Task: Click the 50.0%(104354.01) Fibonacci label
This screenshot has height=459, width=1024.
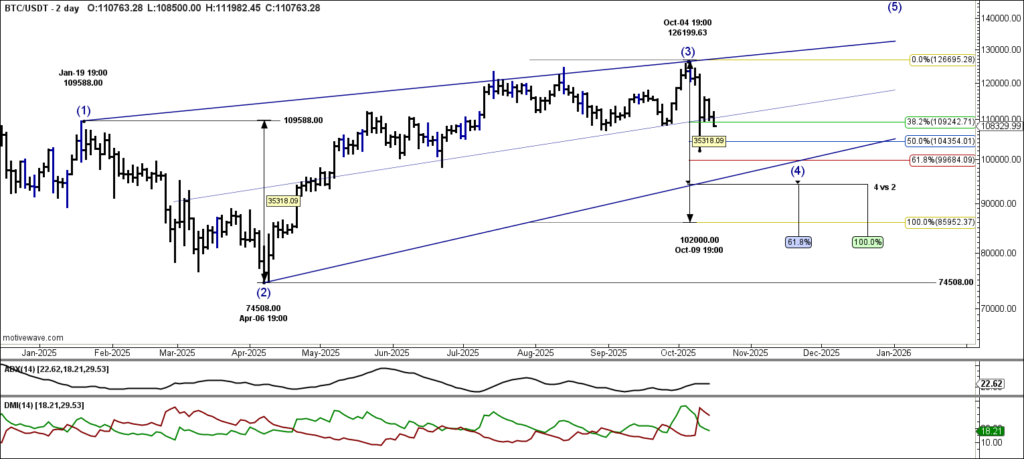Action: [x=940, y=141]
